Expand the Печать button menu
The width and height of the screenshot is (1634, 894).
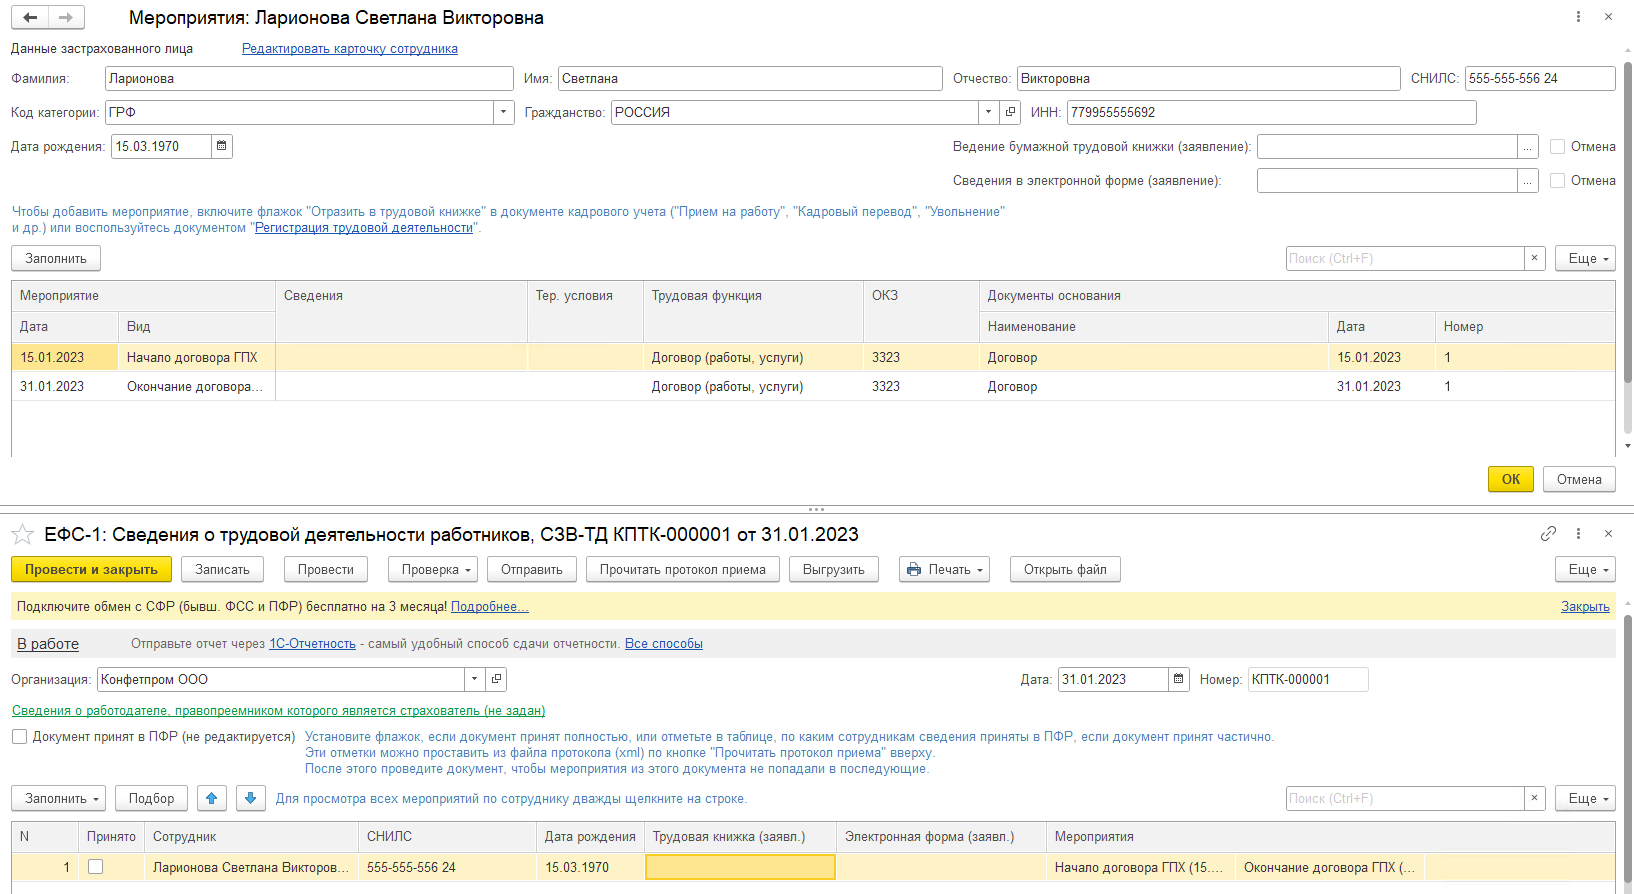point(944,570)
